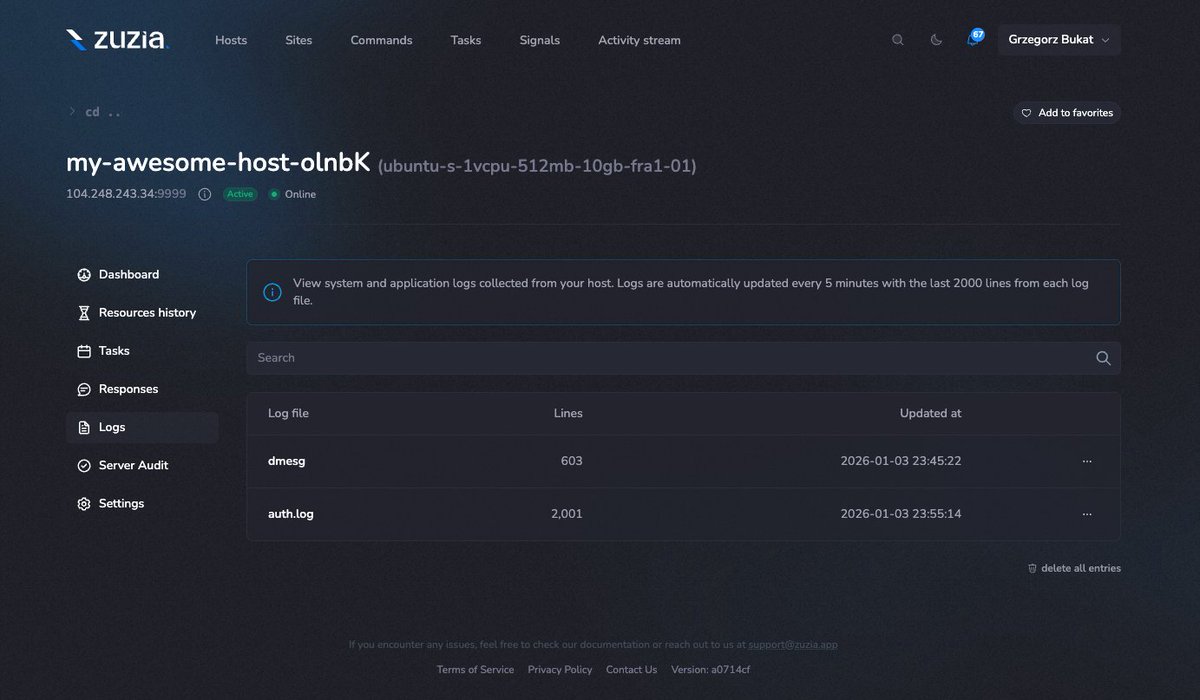Focus the logs Search field

pos(683,358)
